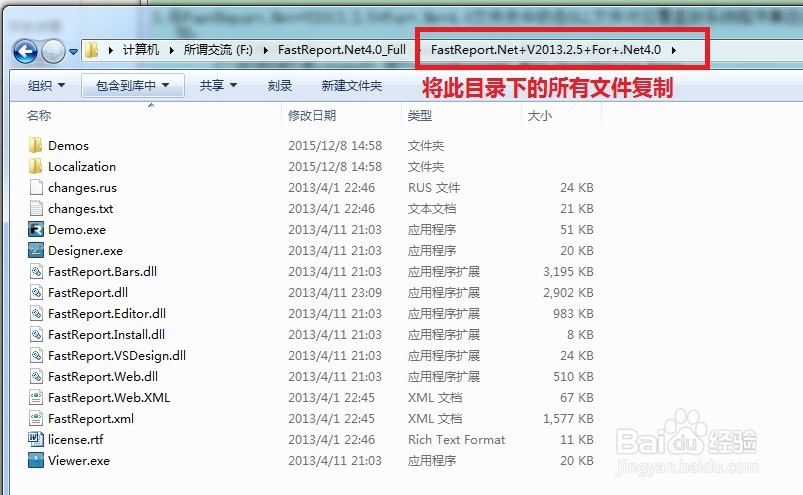Click the blue Back navigation arrow
This screenshot has width=803, height=495.
click(x=25, y=51)
